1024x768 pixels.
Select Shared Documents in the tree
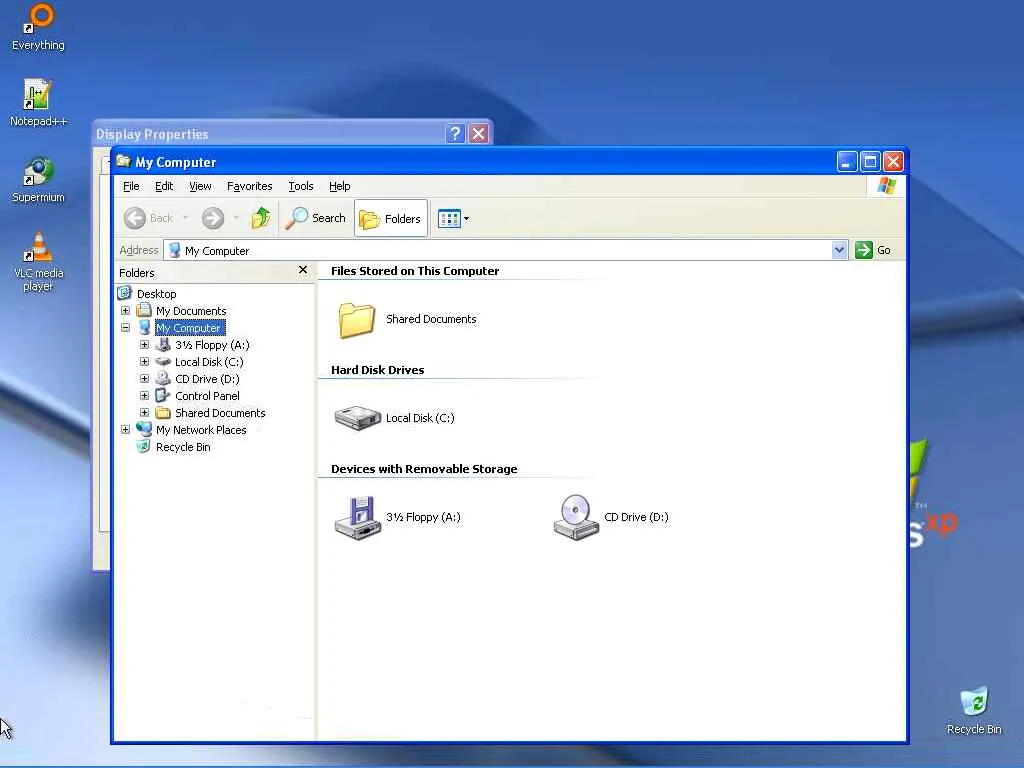[x=220, y=413]
